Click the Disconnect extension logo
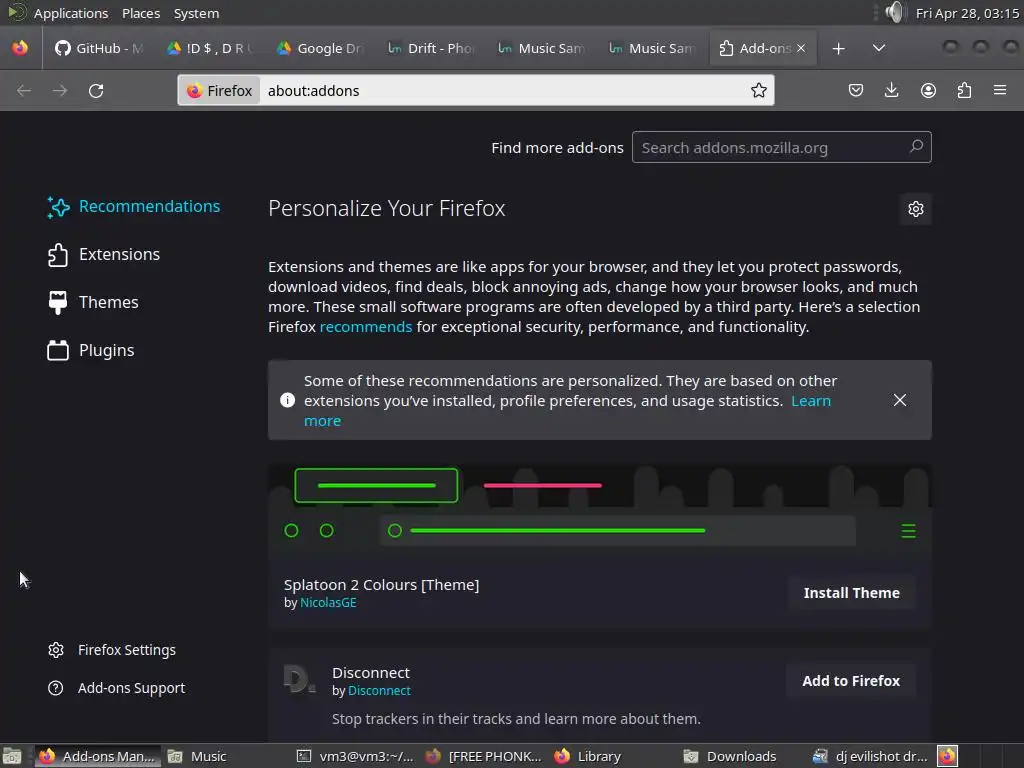 tap(299, 679)
